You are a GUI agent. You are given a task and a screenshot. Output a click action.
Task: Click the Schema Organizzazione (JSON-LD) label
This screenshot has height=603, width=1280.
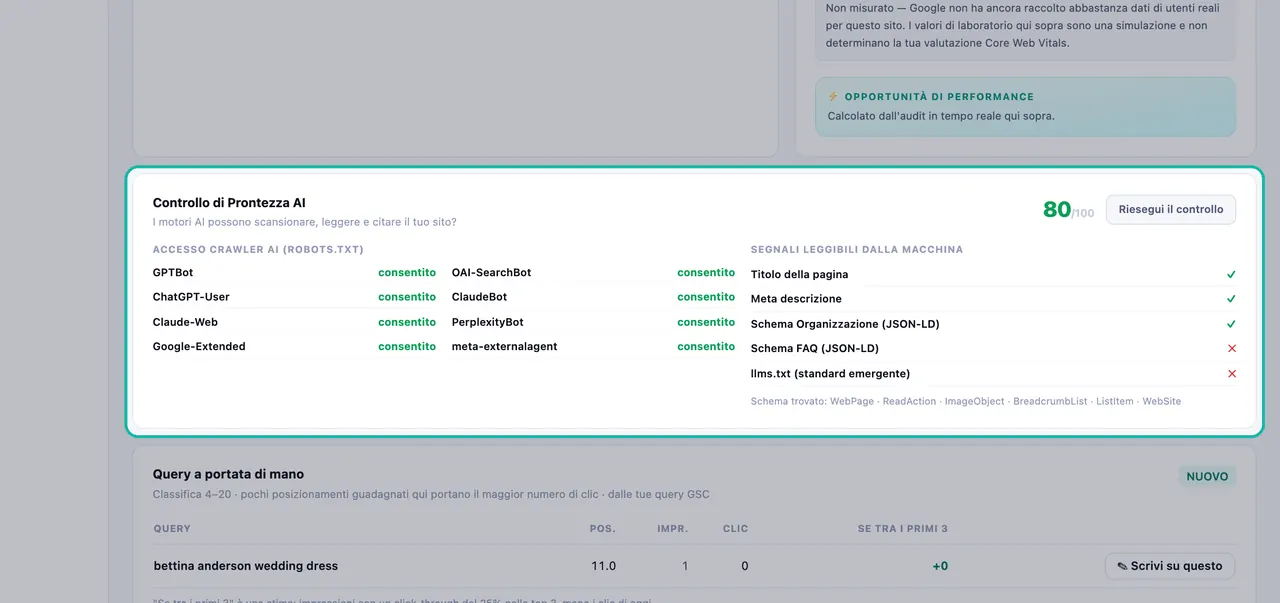point(845,324)
